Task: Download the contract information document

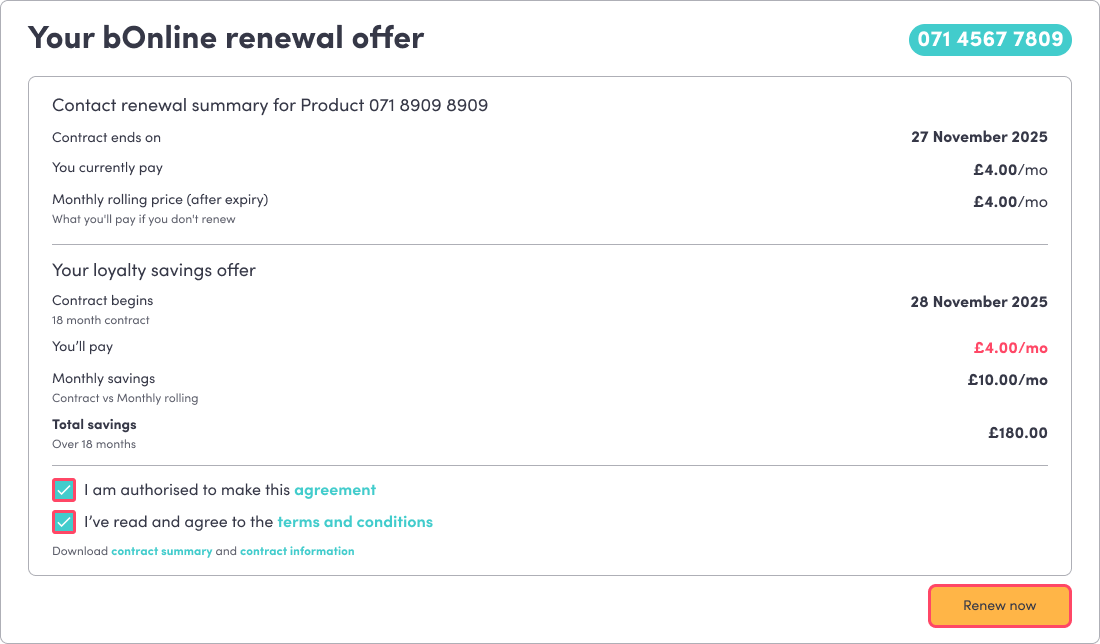Action: click(x=297, y=551)
